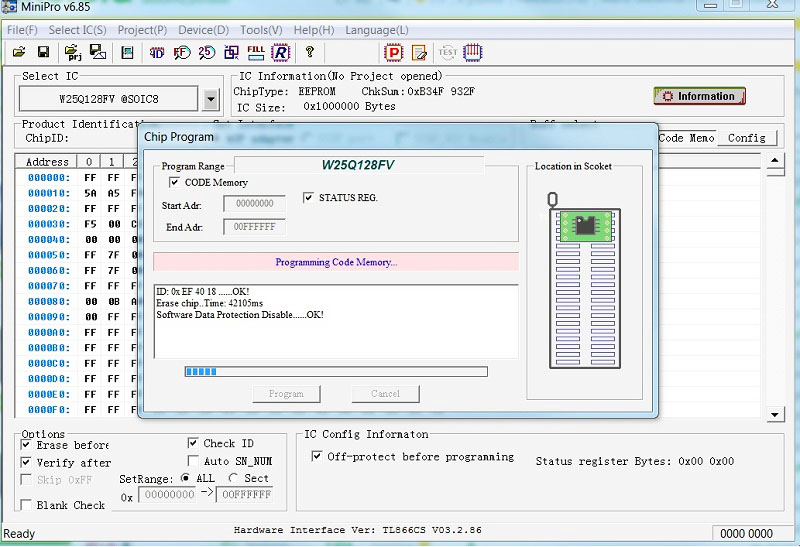The width and height of the screenshot is (800, 547).
Task: Switch to the Code Memo tab
Action: 687,138
